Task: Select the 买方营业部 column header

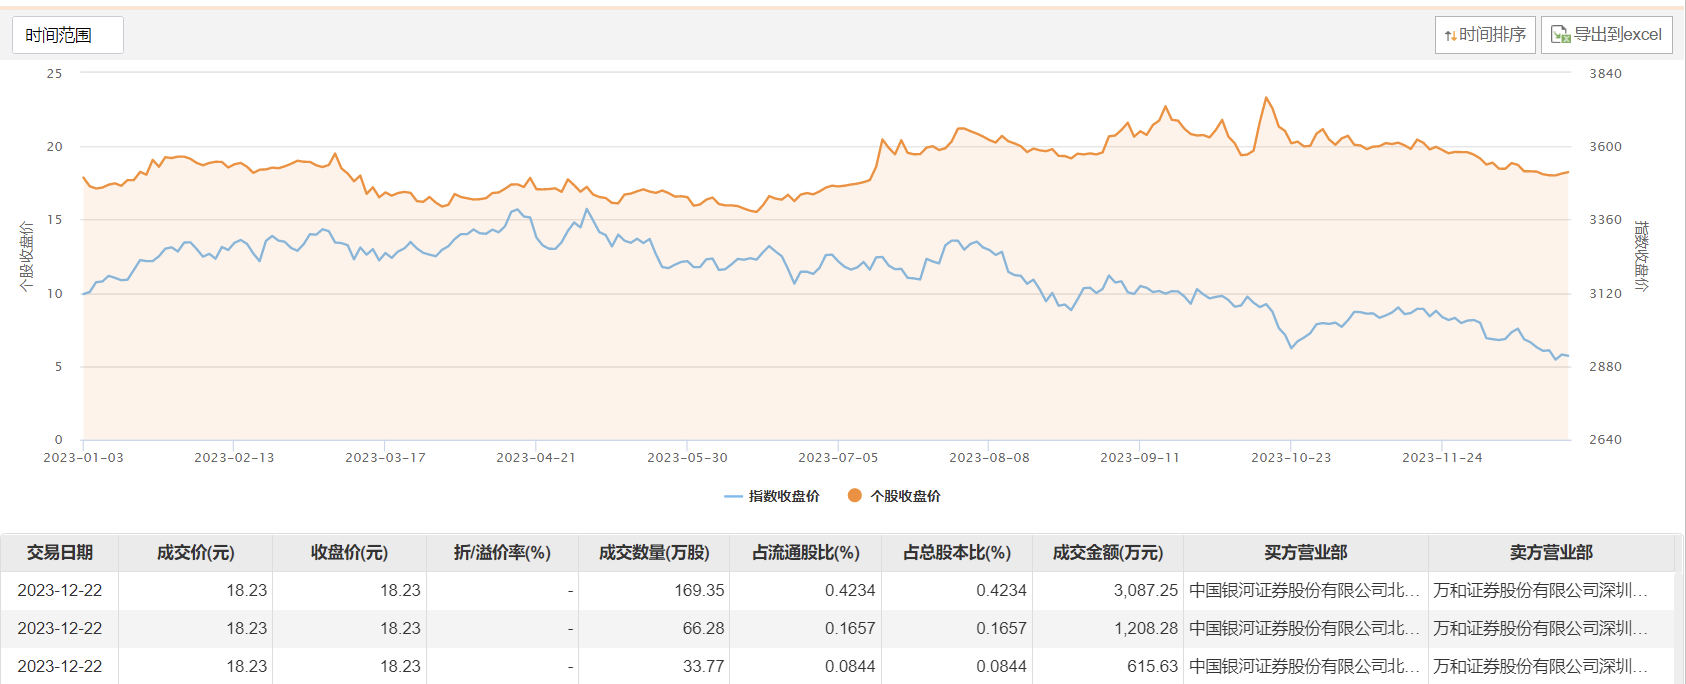Action: [1305, 553]
